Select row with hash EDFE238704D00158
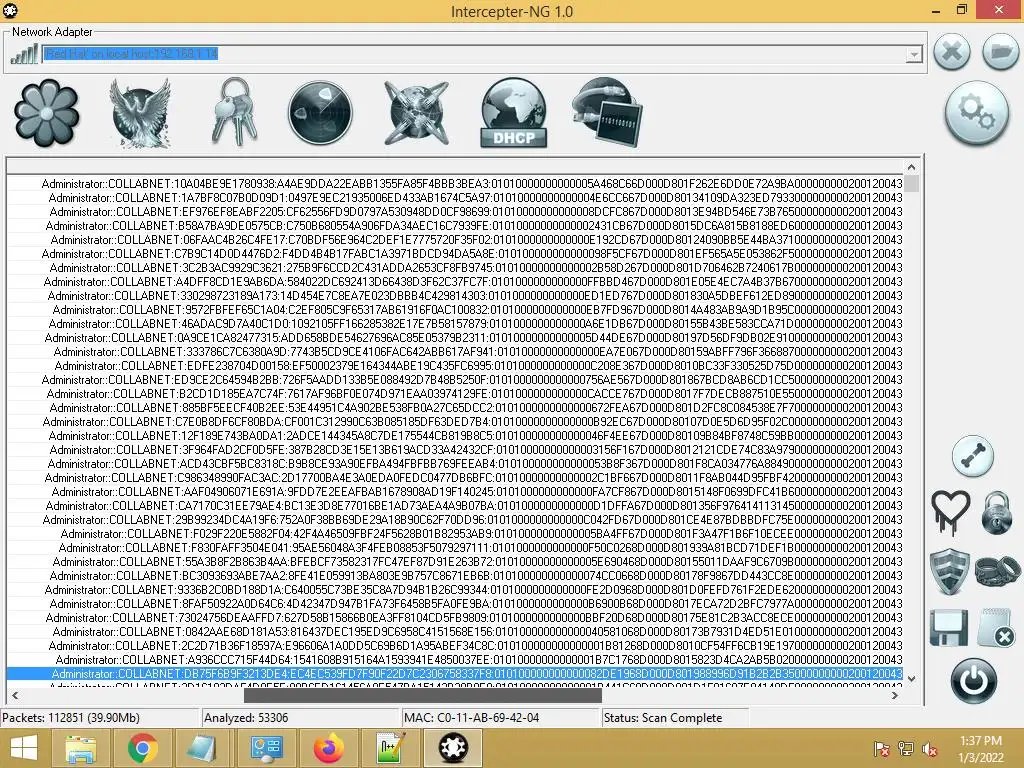This screenshot has height=768, width=1024. click(455, 366)
